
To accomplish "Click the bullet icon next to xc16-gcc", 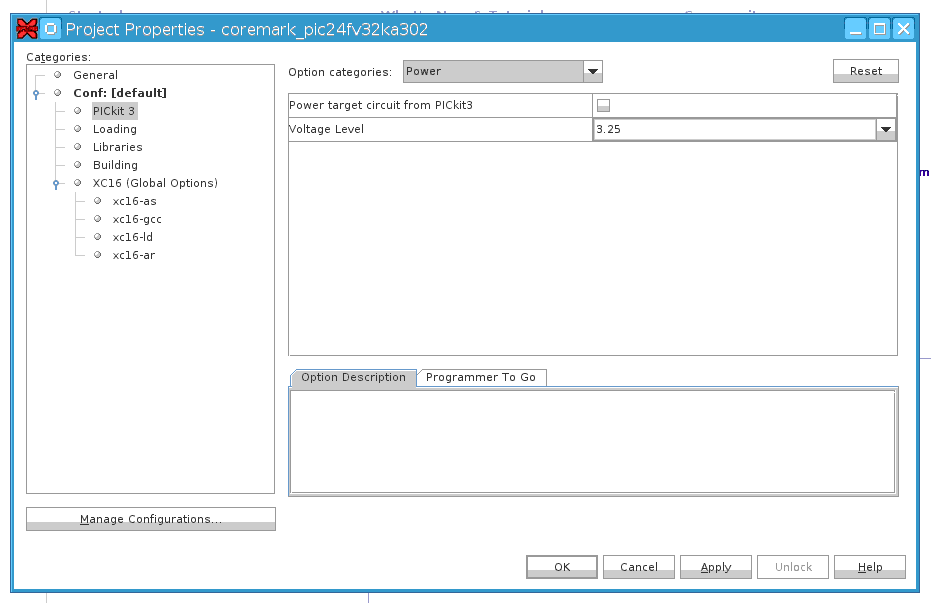I will [98, 219].
